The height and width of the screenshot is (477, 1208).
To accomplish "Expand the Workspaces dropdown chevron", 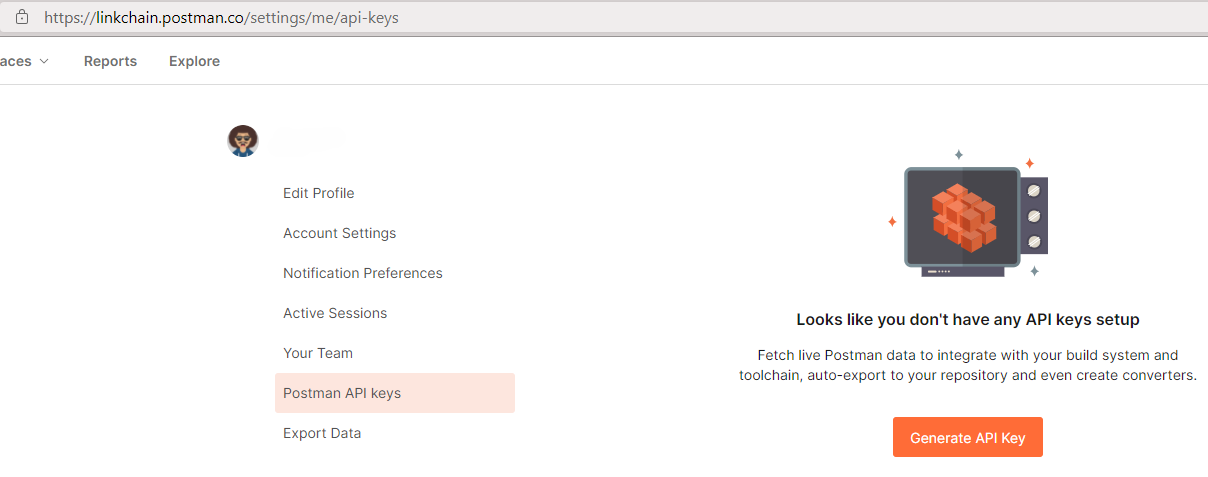I will tap(44, 62).
